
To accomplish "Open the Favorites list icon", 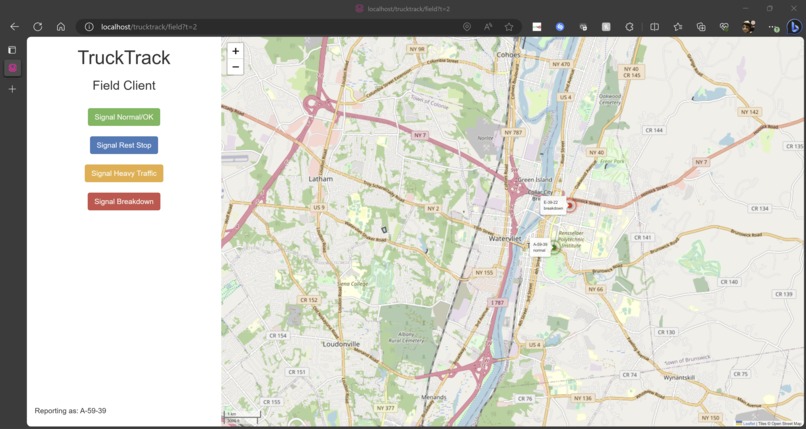I will click(x=678, y=27).
